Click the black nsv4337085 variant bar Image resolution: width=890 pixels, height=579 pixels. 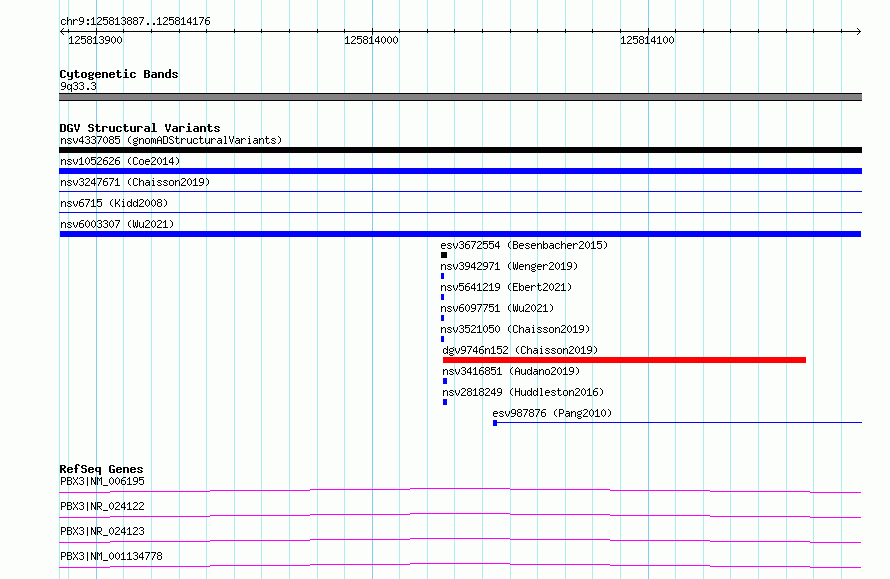(460, 150)
